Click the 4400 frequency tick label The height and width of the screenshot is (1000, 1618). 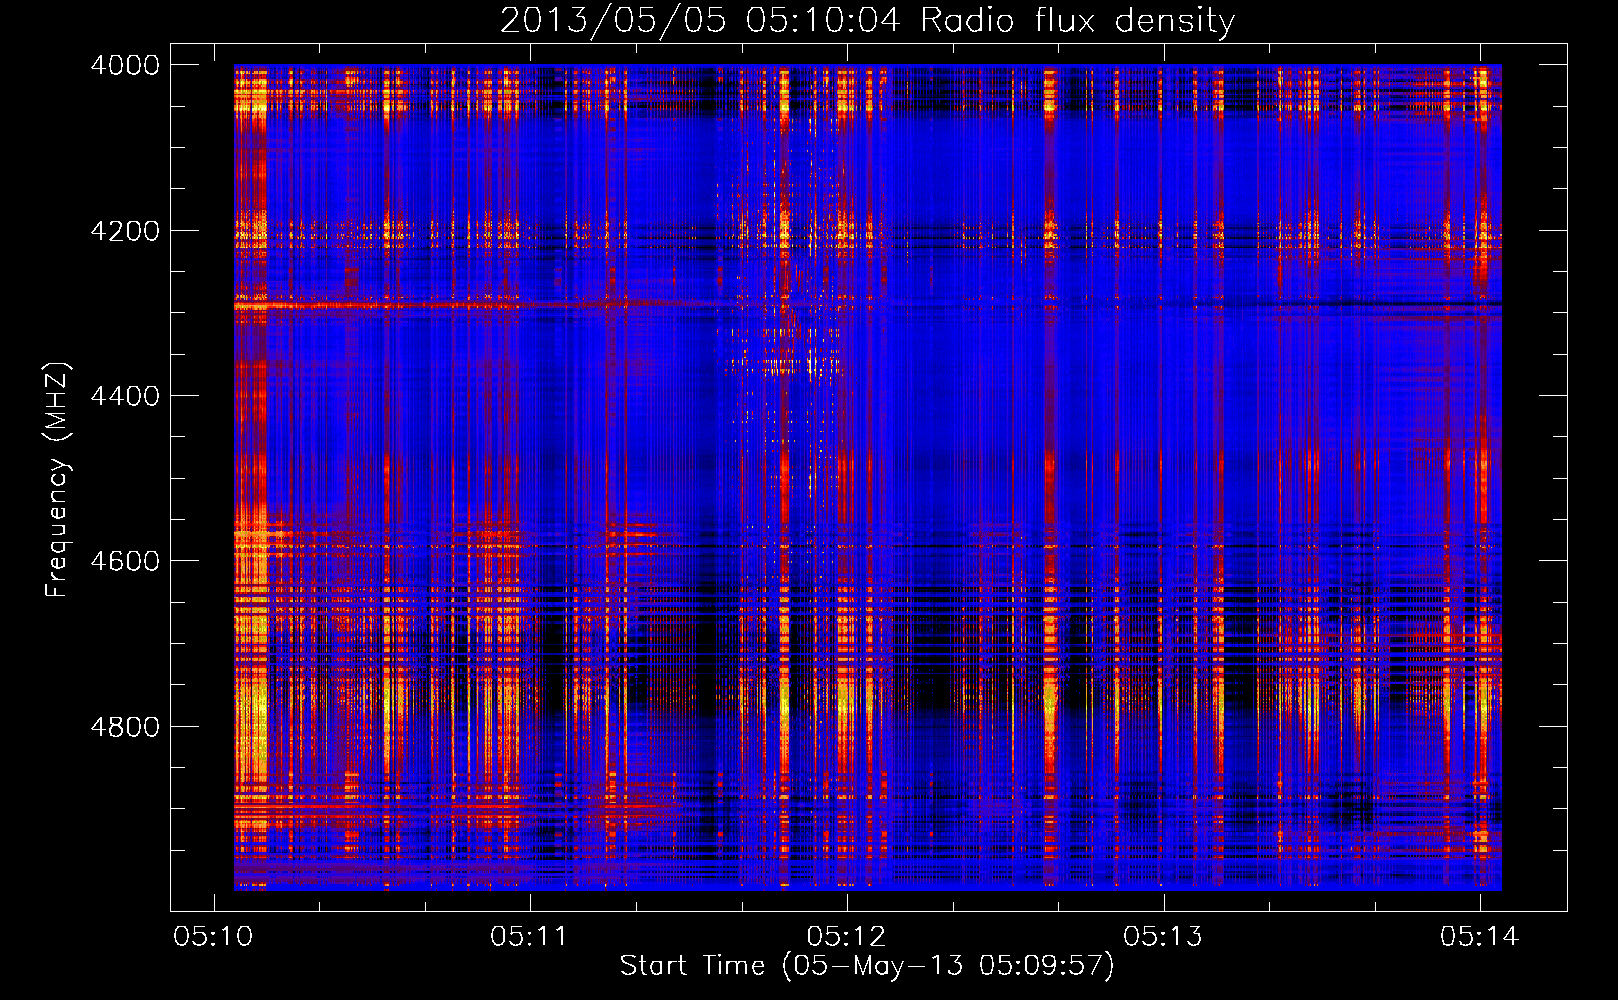click(x=125, y=396)
